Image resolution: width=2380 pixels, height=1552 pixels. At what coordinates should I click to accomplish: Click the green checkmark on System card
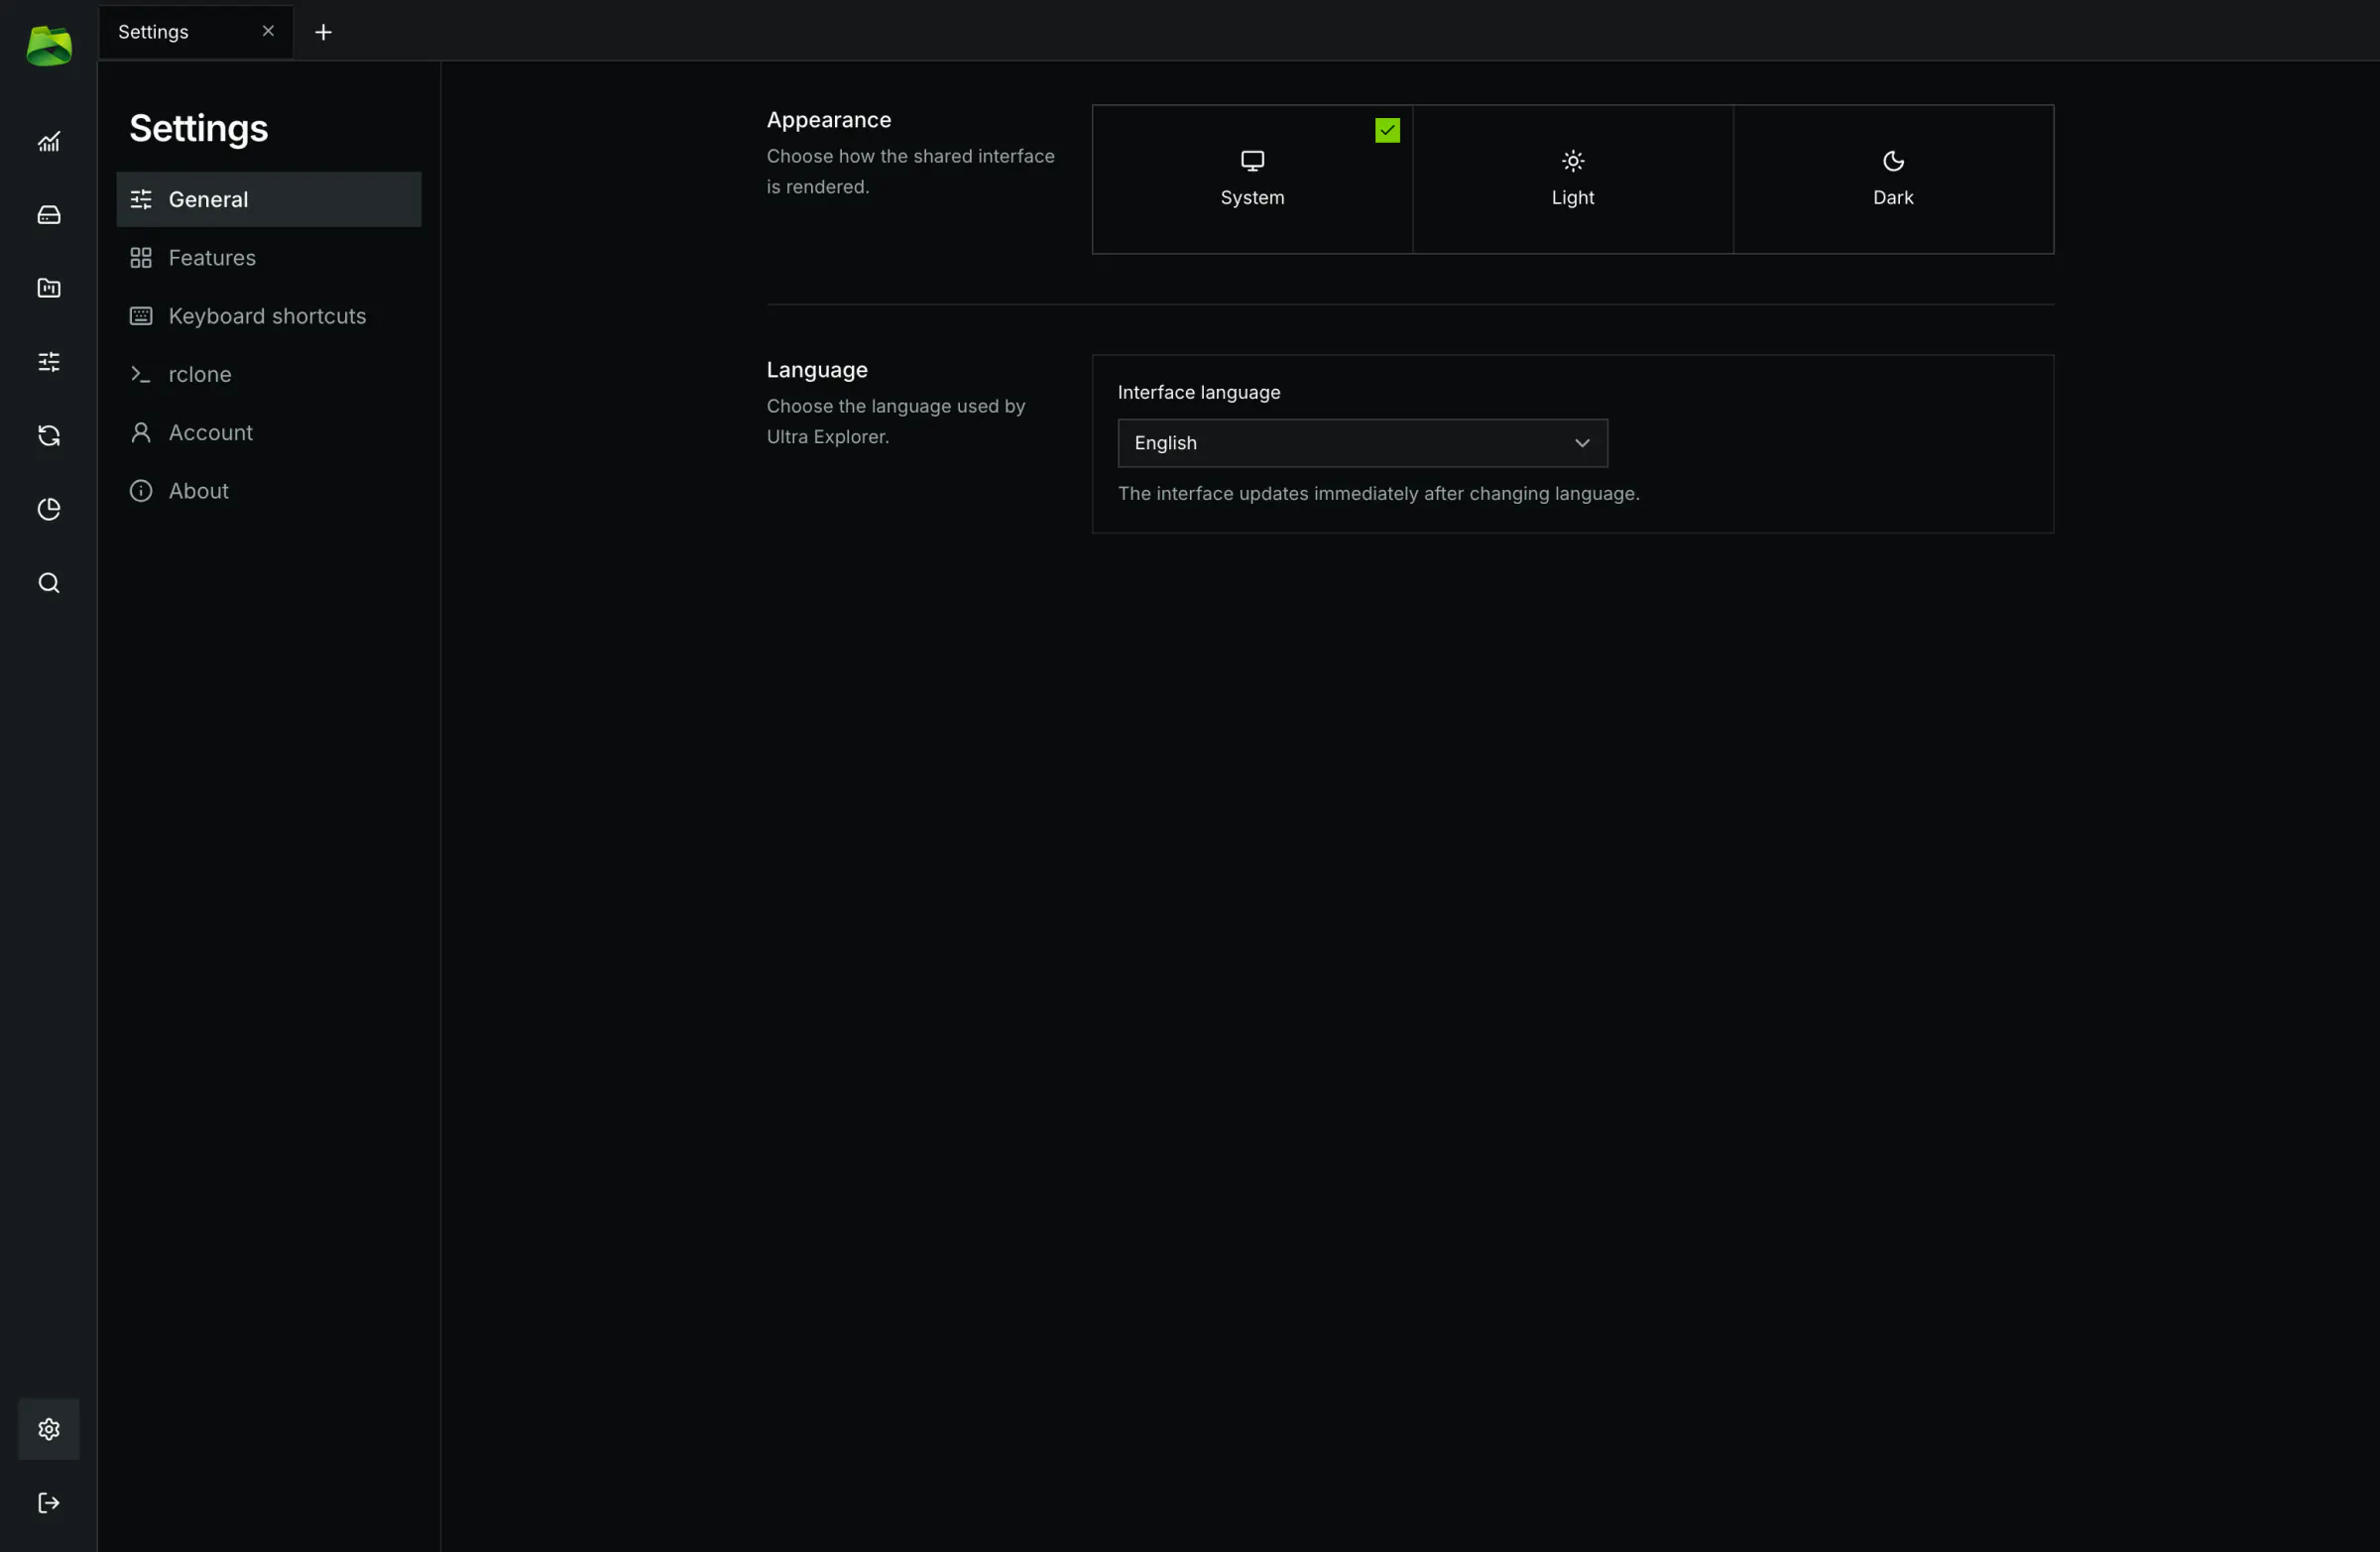tap(1387, 130)
